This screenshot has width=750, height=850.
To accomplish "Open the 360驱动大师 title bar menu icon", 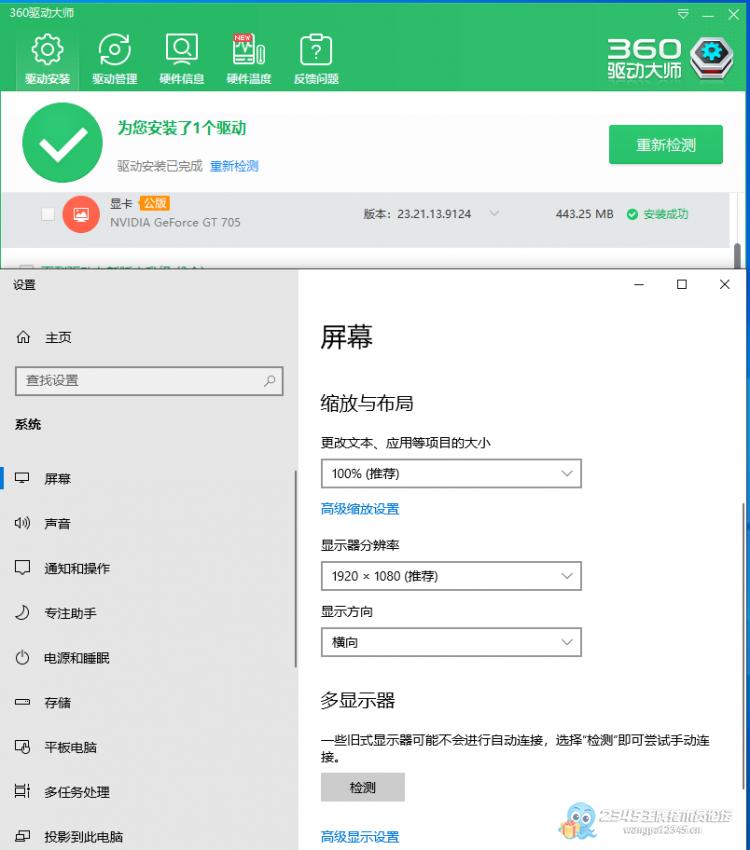I will click(x=683, y=14).
